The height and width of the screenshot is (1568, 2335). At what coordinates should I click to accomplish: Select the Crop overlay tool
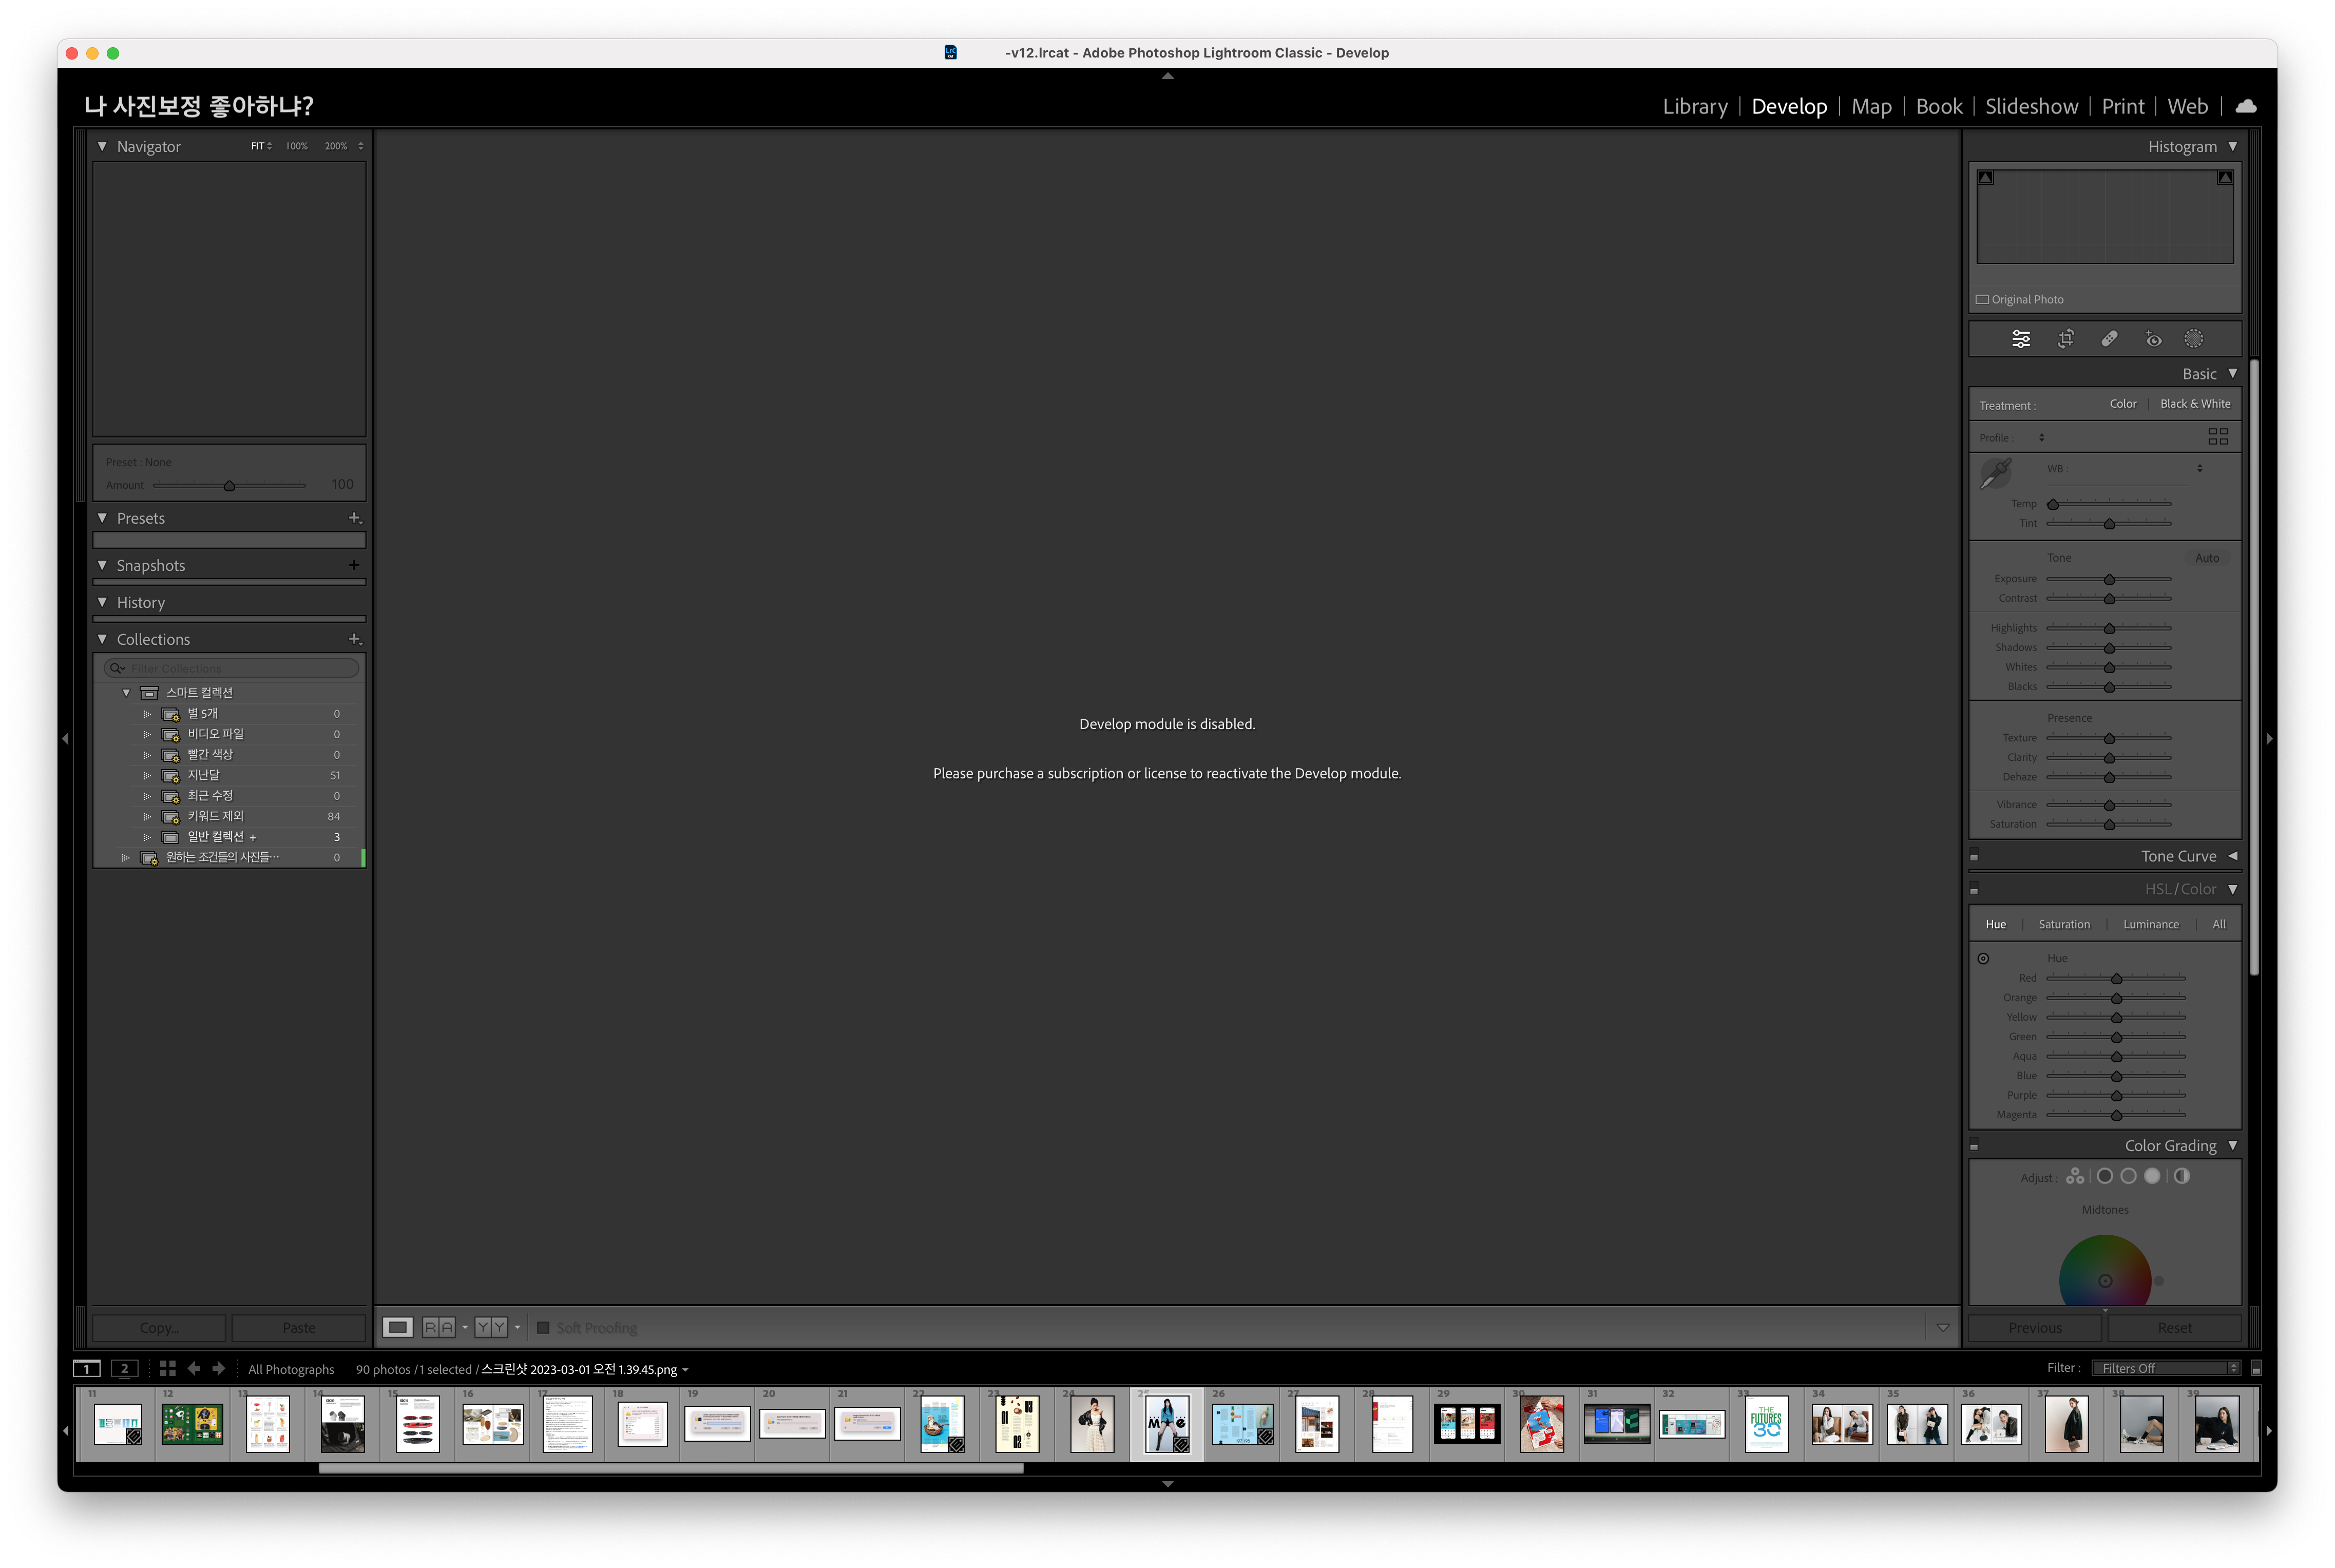click(x=2065, y=339)
